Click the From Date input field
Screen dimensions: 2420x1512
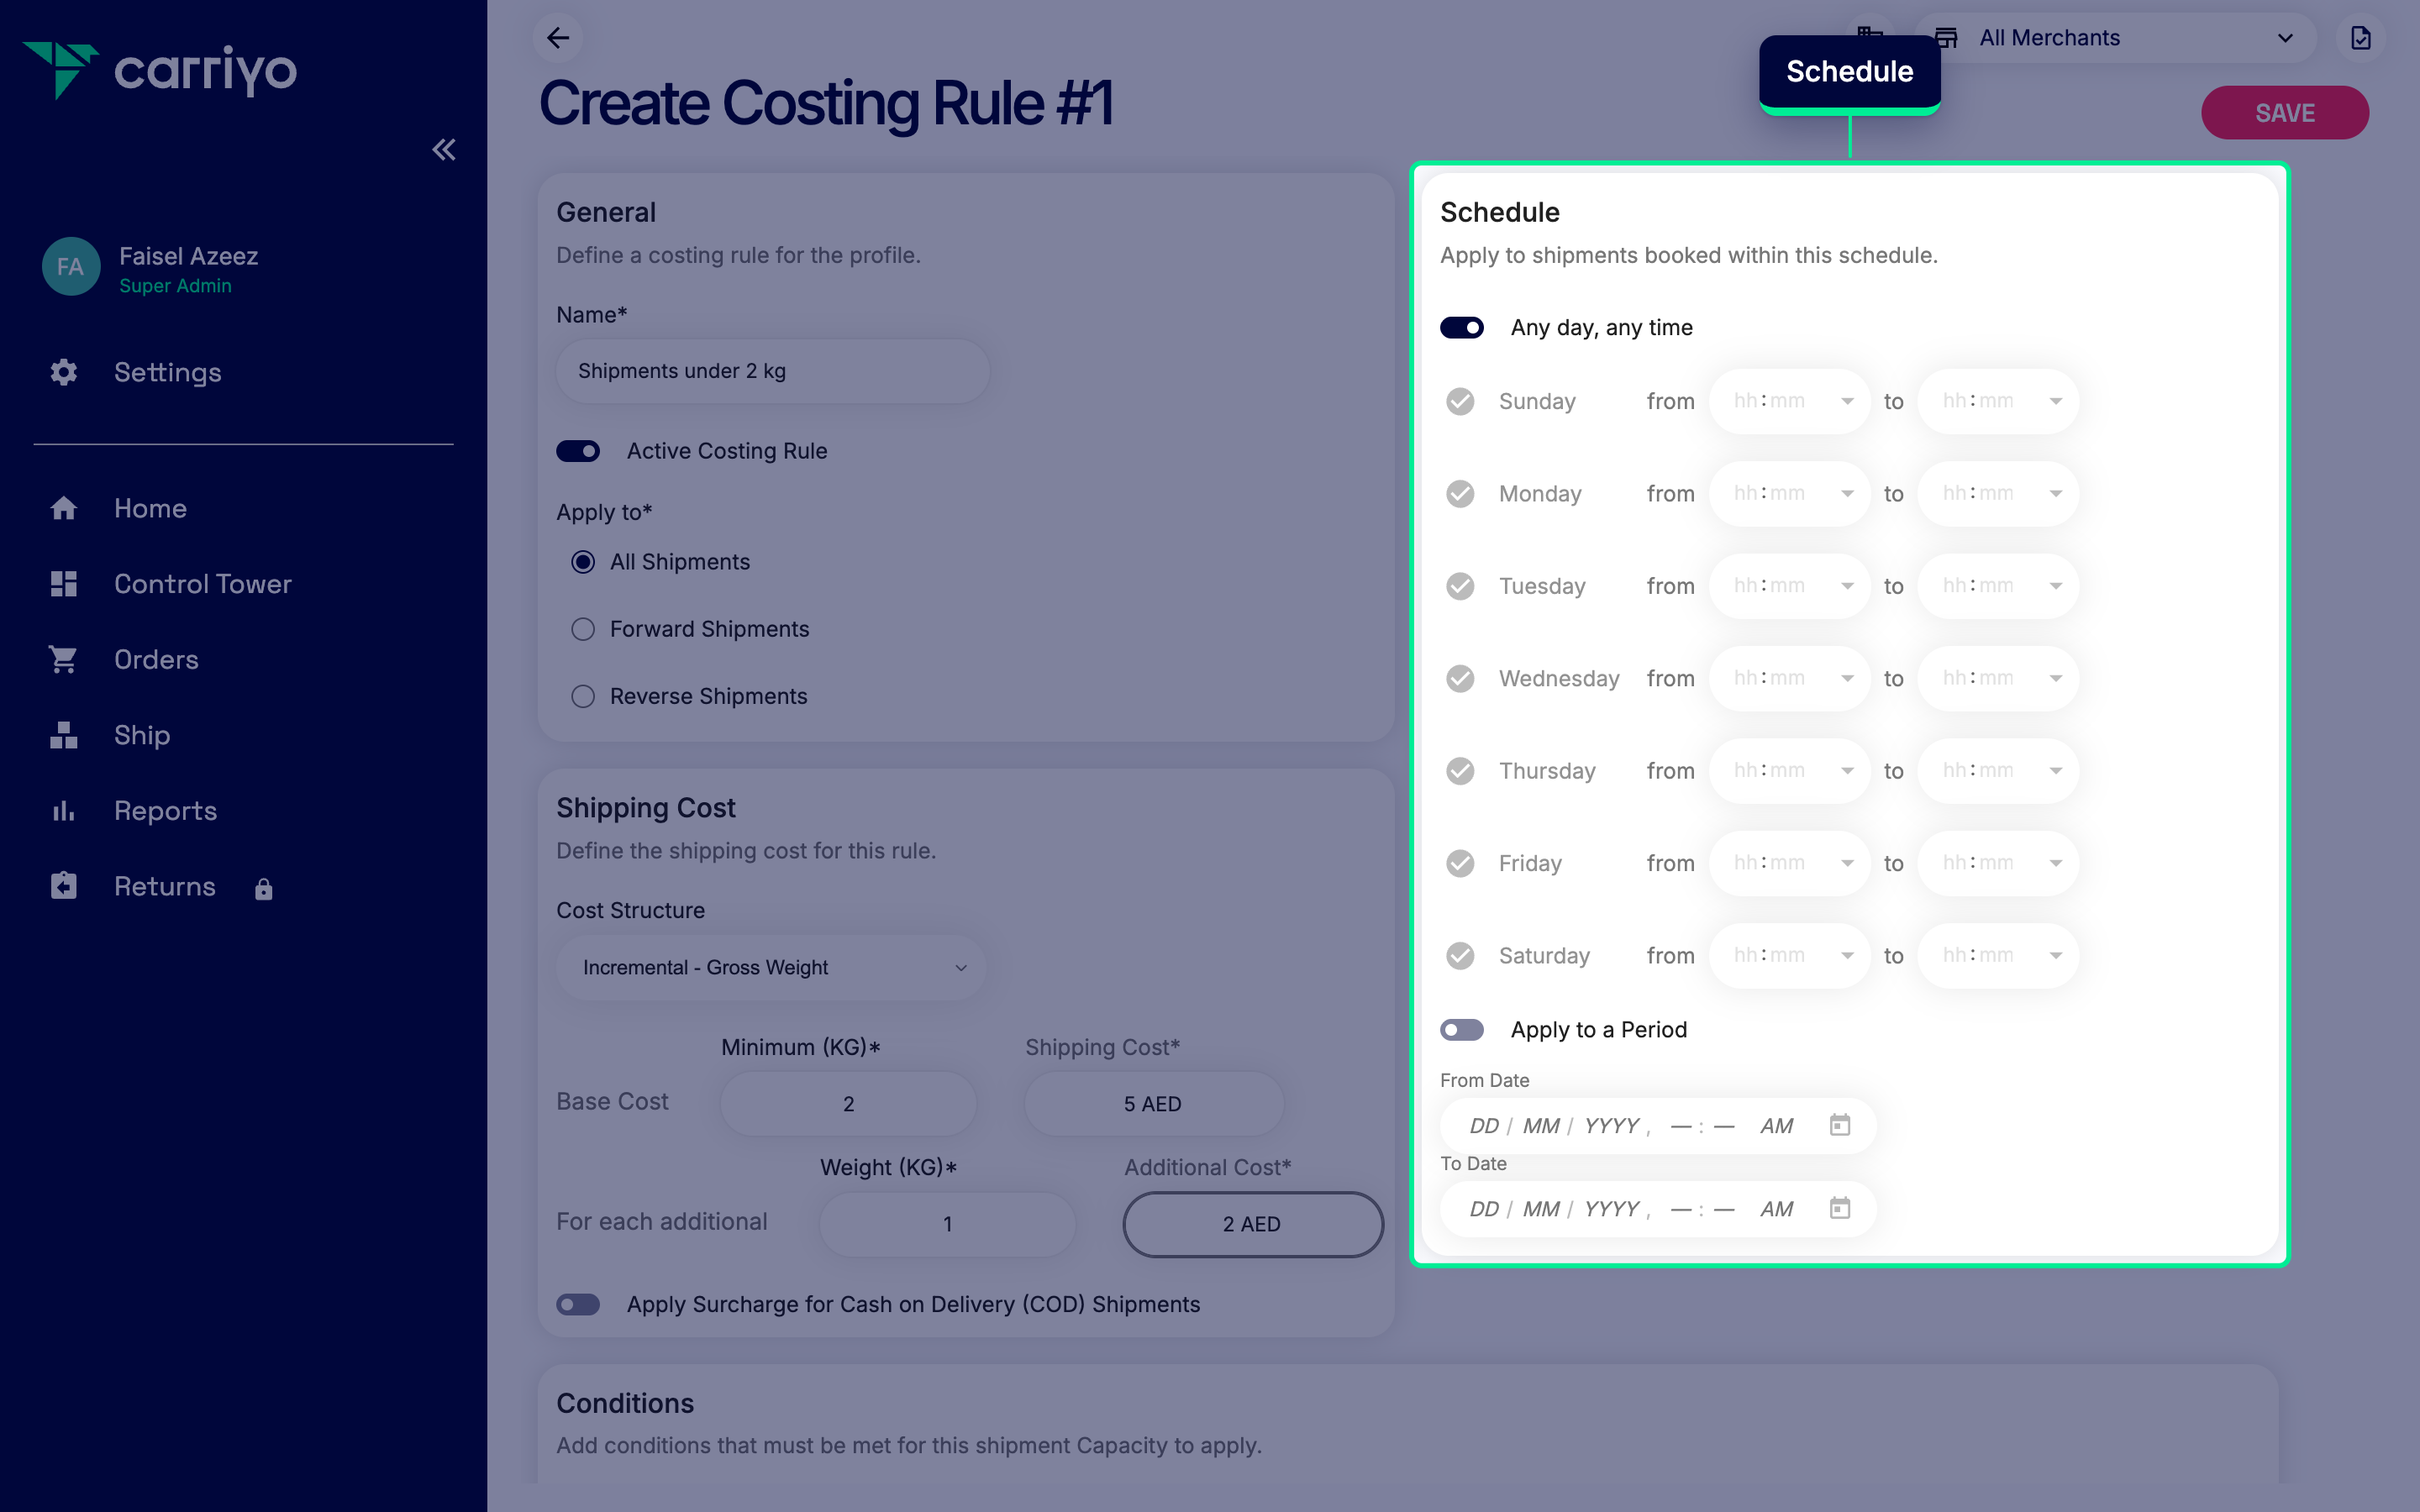coord(1658,1126)
